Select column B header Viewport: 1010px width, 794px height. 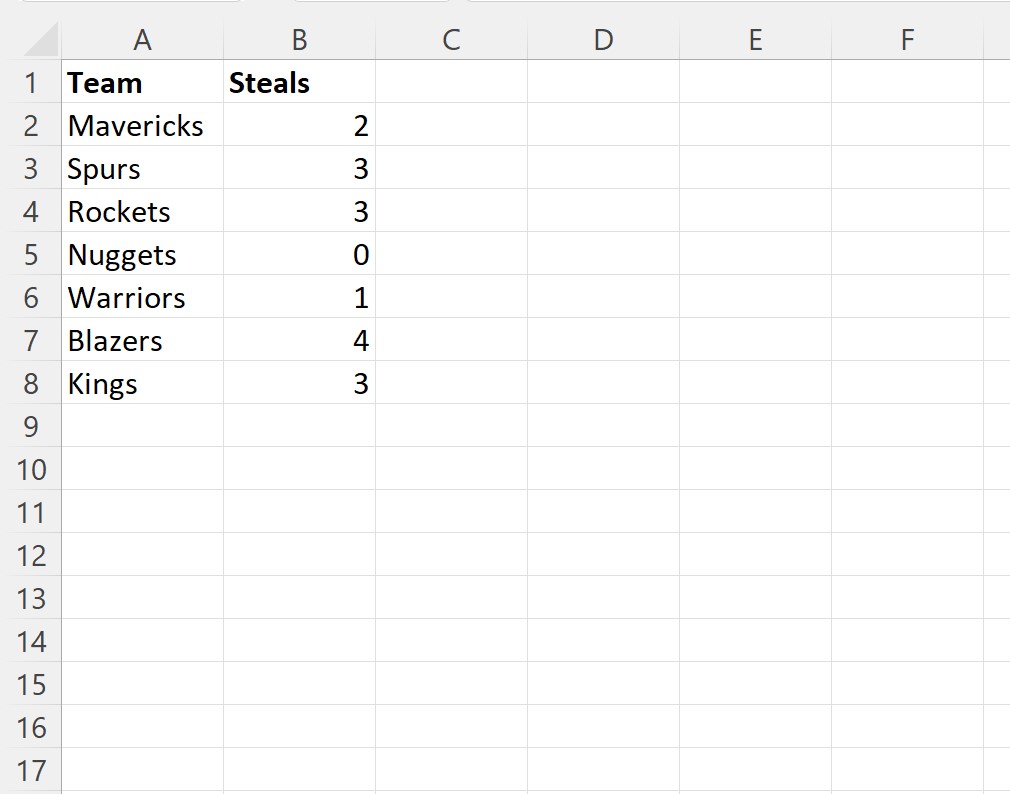coord(300,40)
